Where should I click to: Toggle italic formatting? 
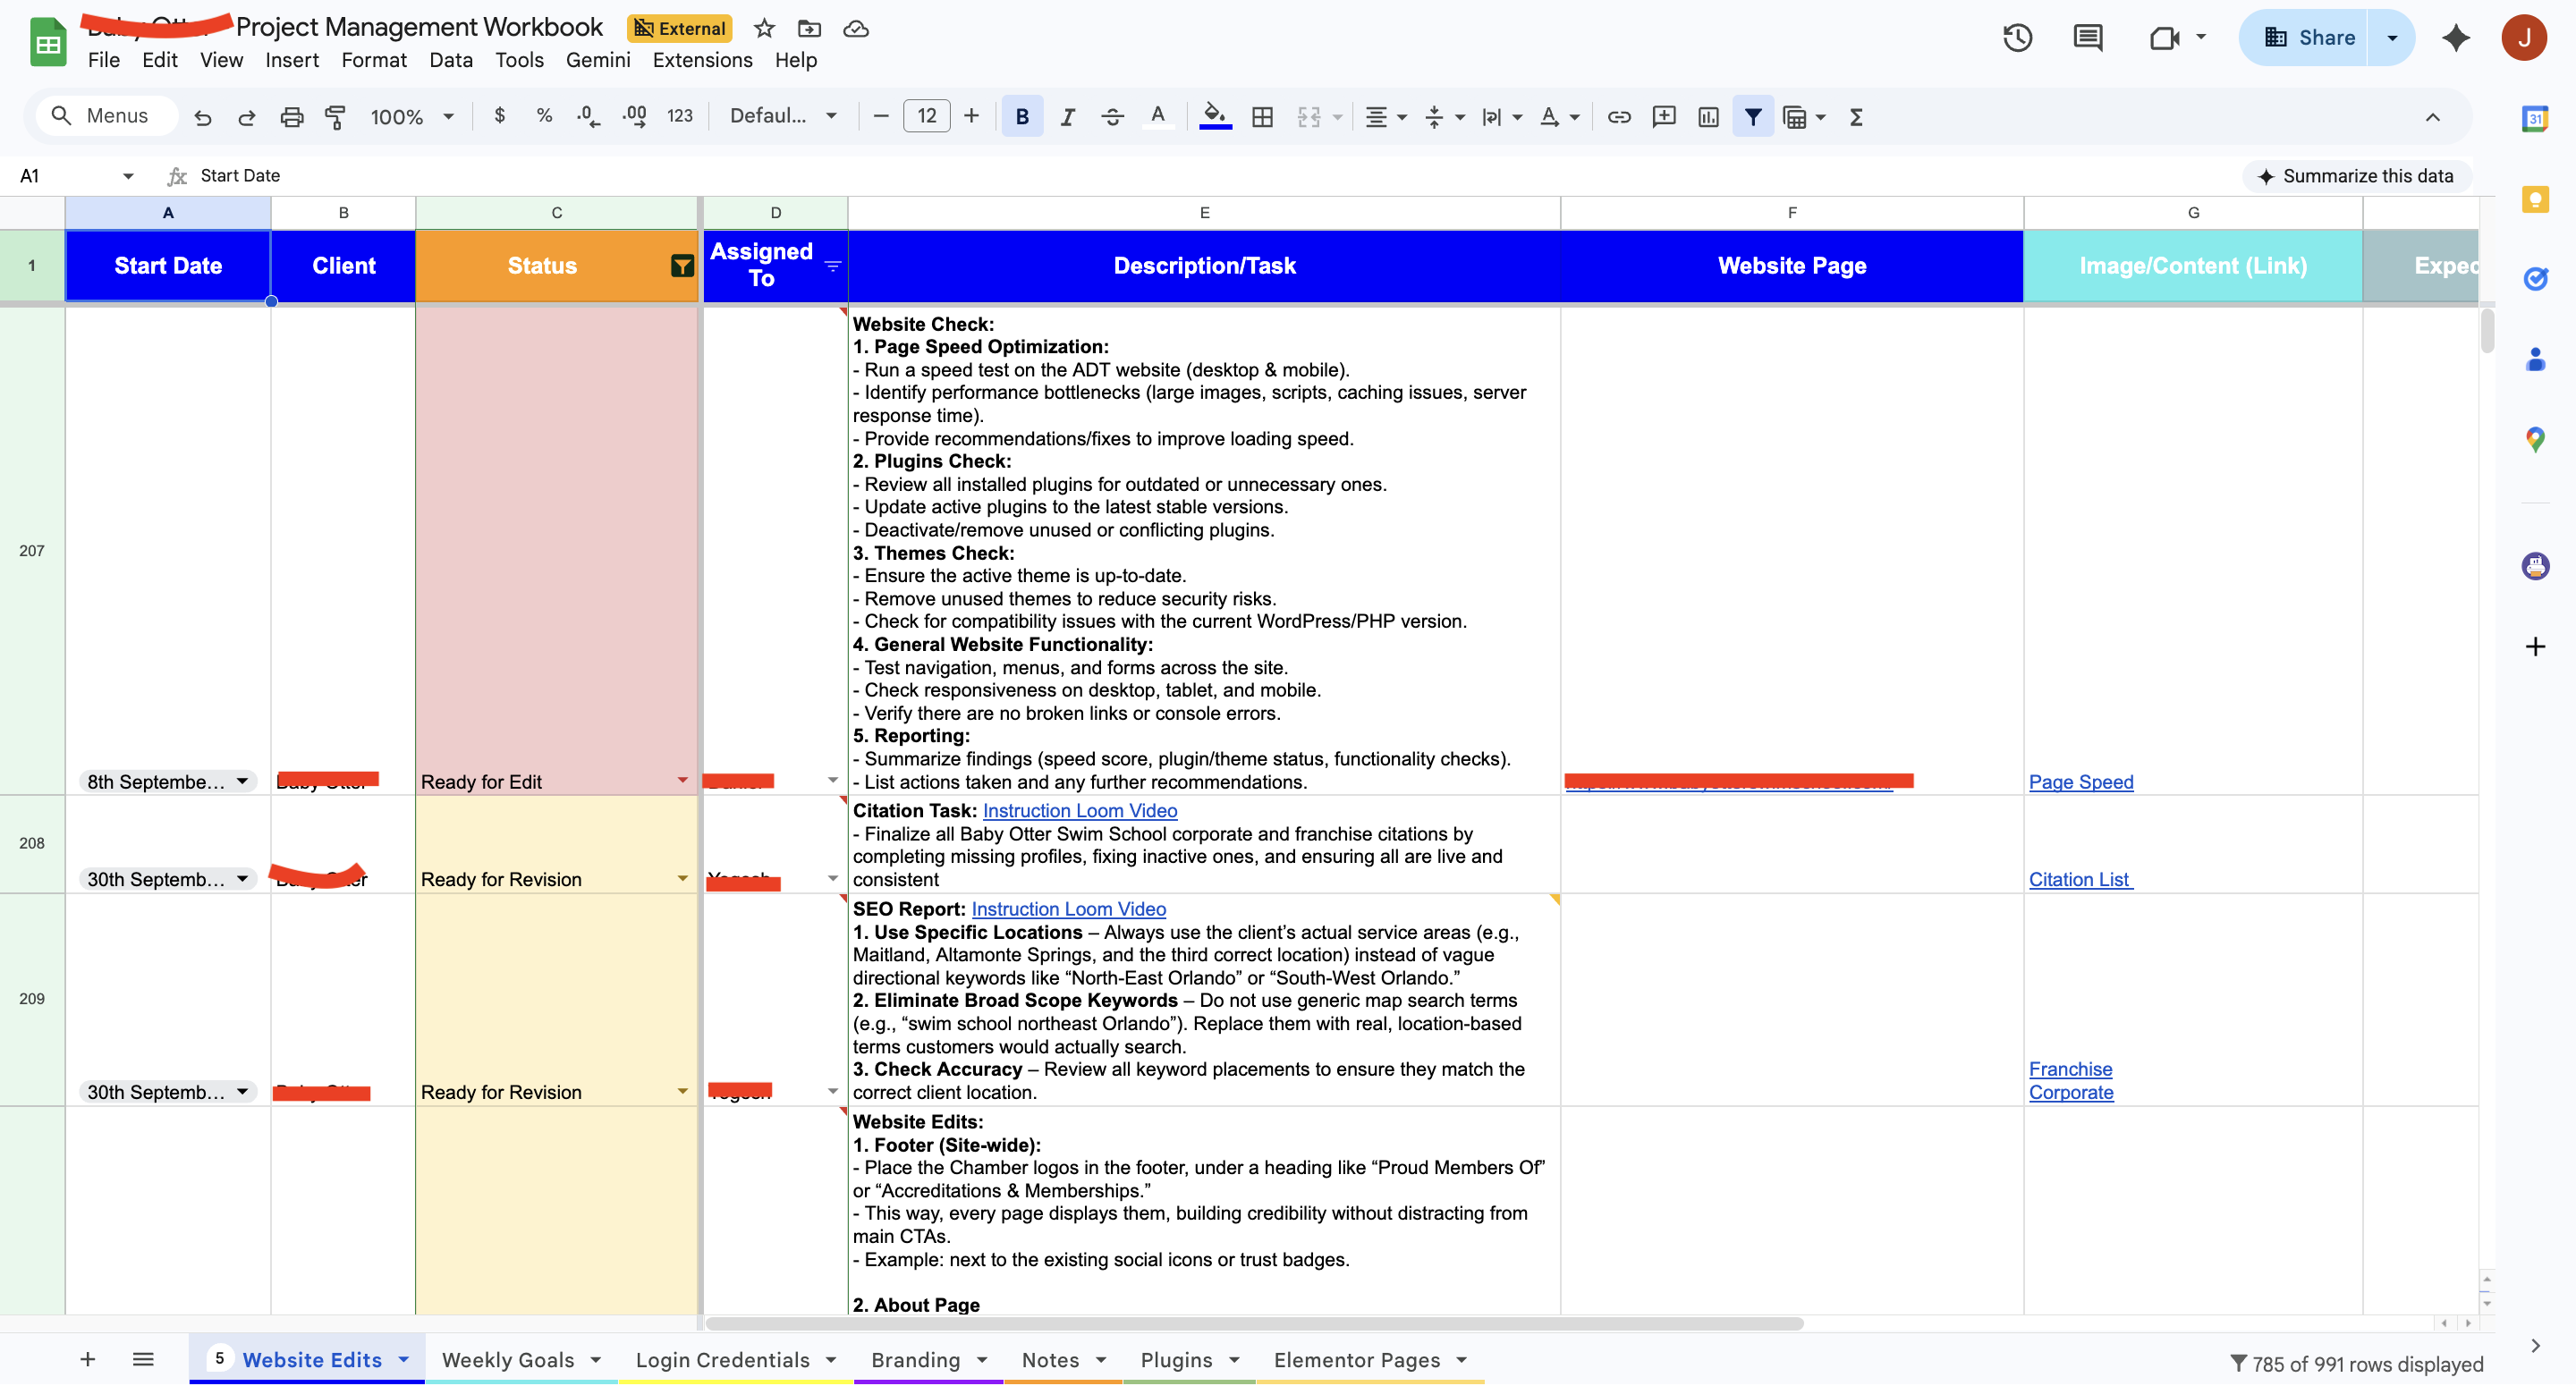click(x=1067, y=117)
